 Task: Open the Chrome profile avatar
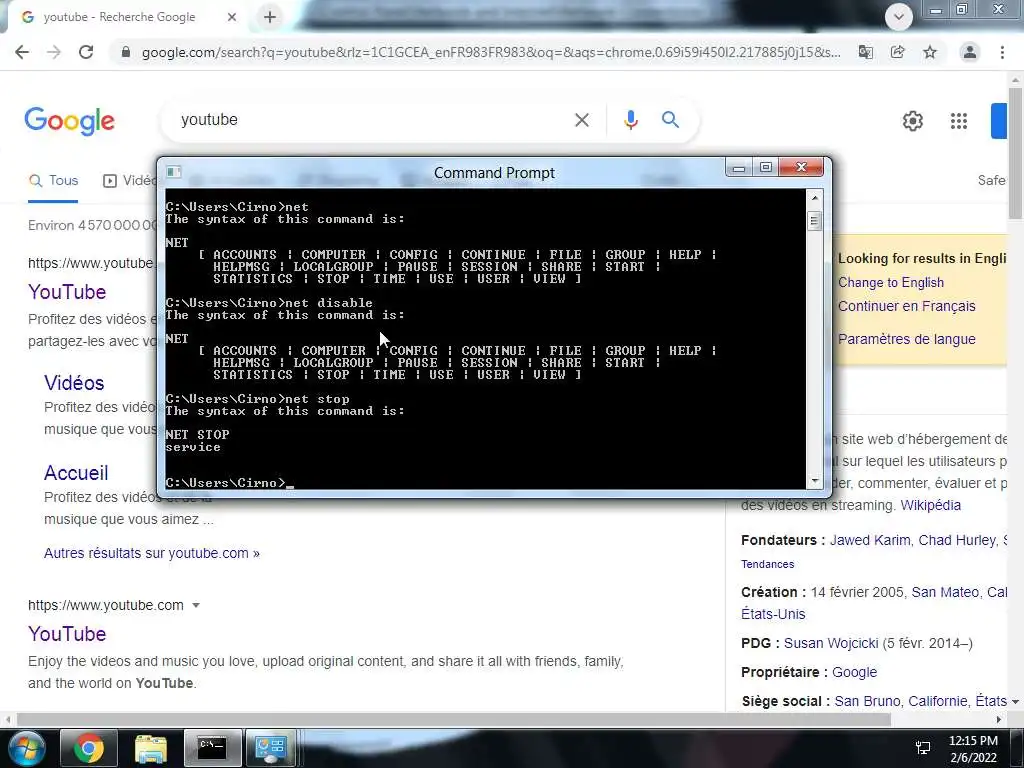[970, 52]
